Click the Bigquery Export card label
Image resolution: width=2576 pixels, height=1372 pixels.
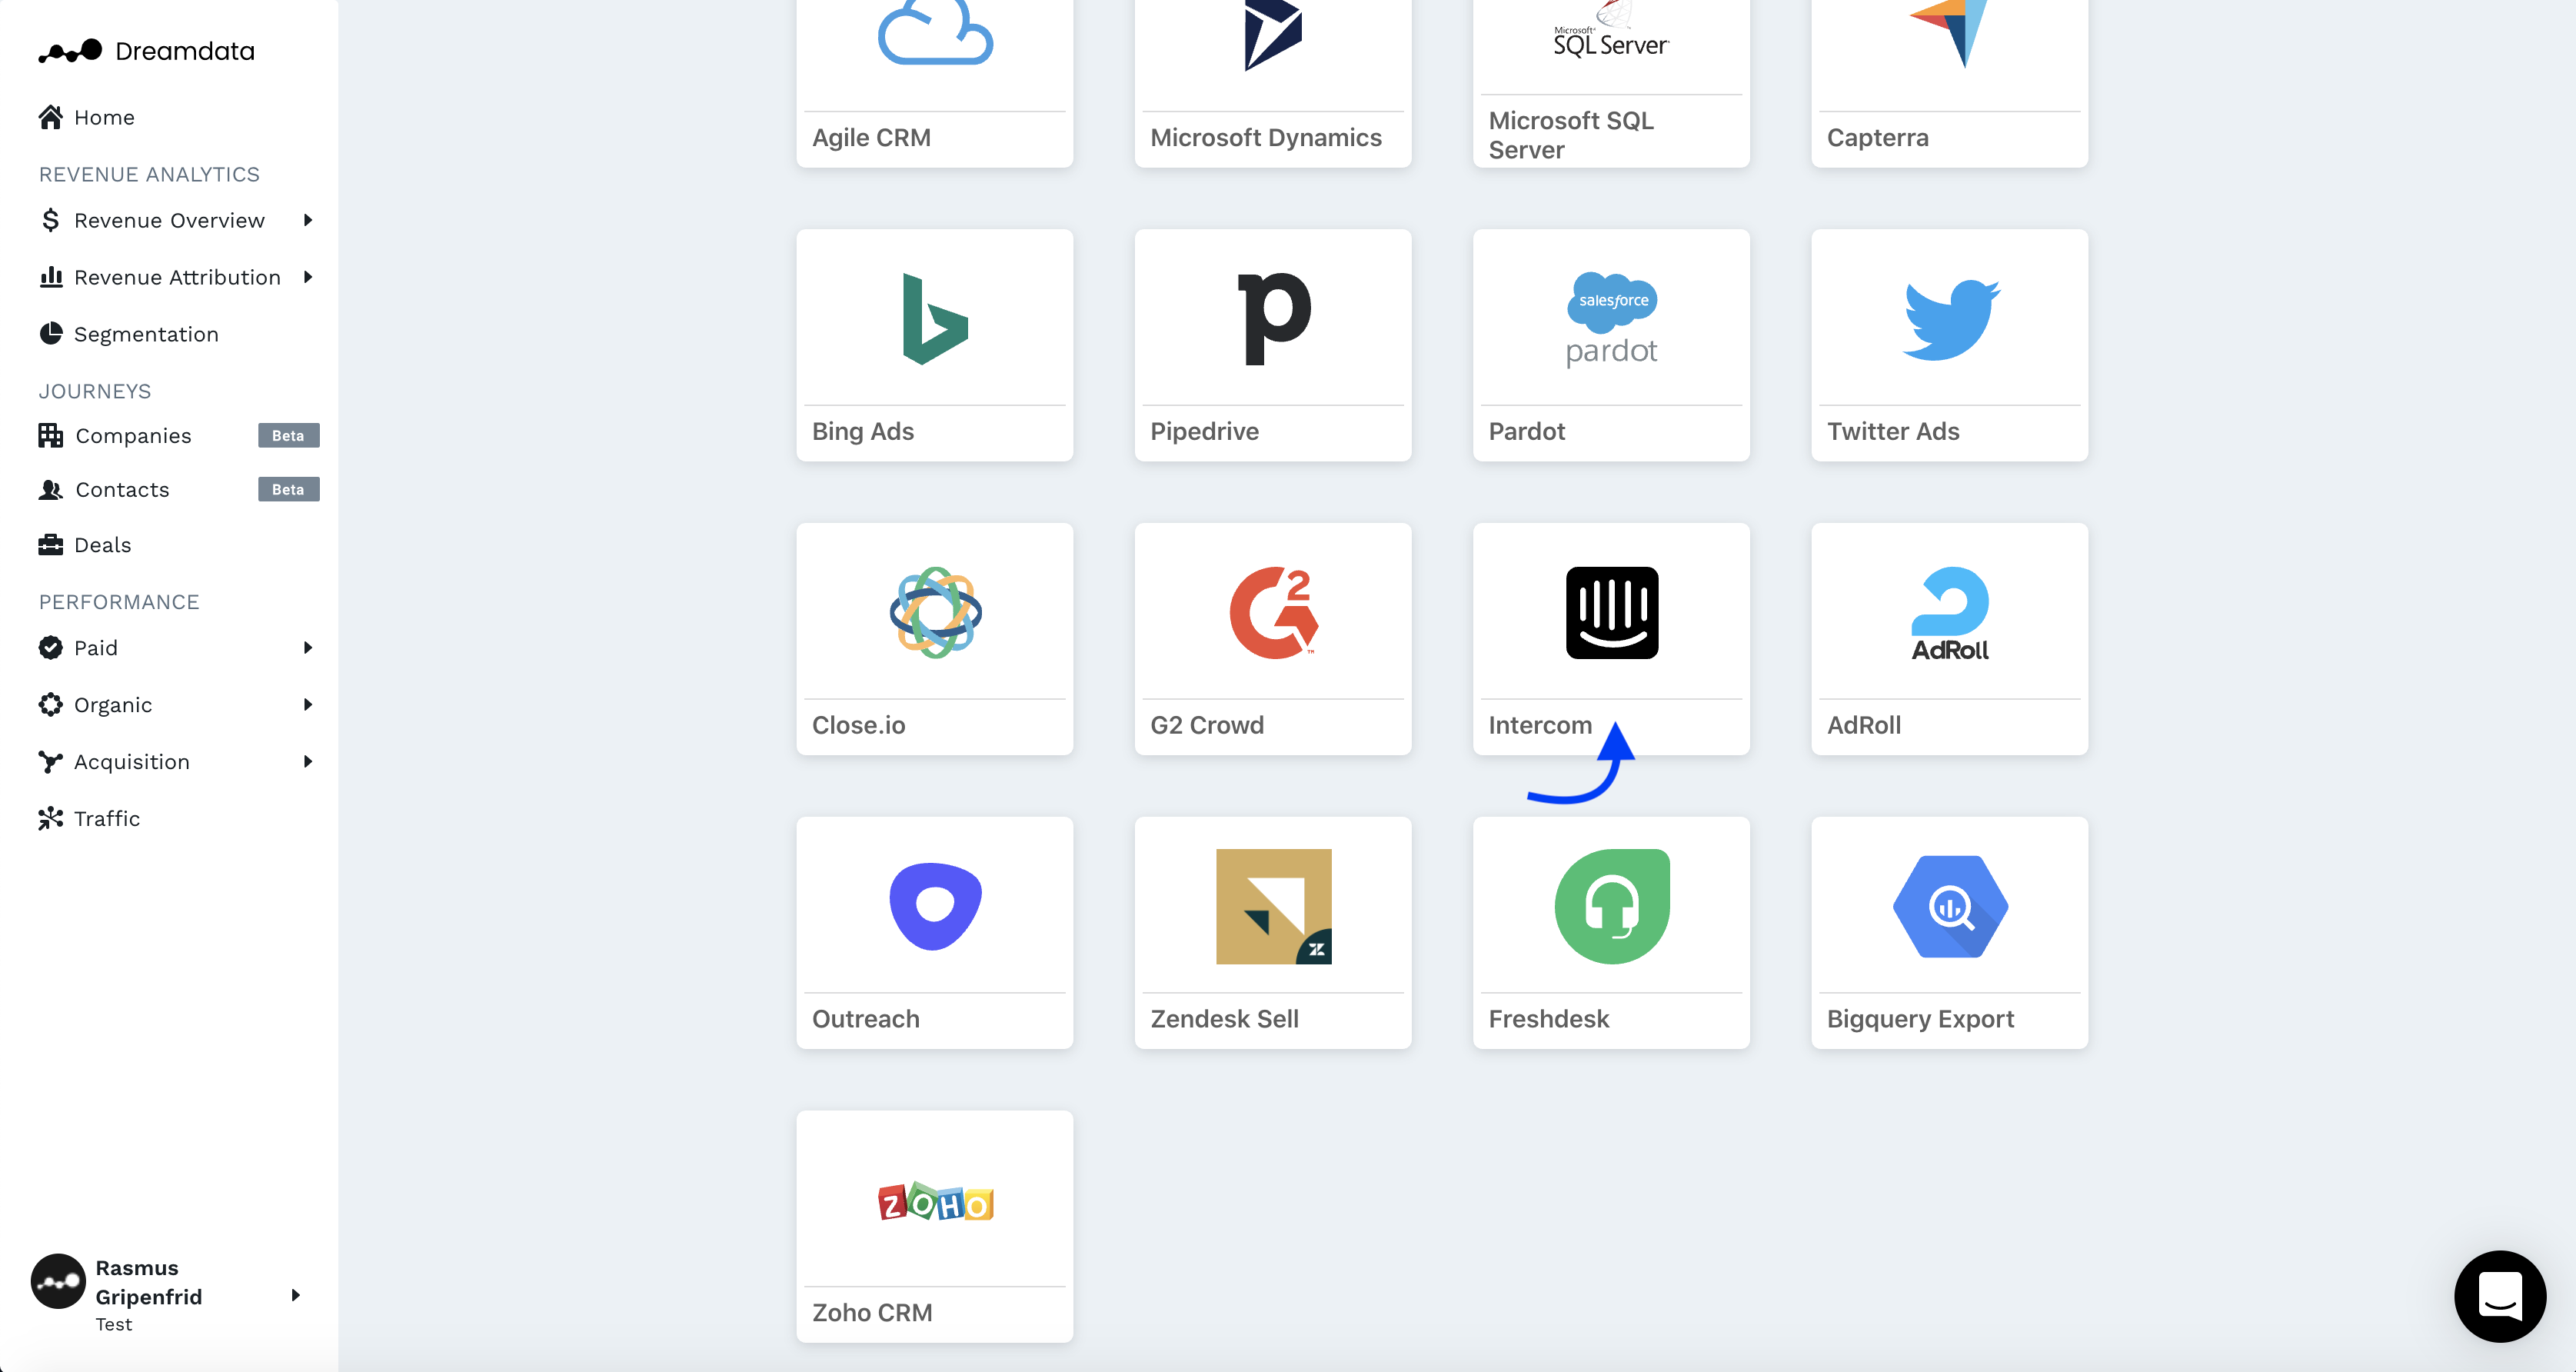(1920, 1019)
